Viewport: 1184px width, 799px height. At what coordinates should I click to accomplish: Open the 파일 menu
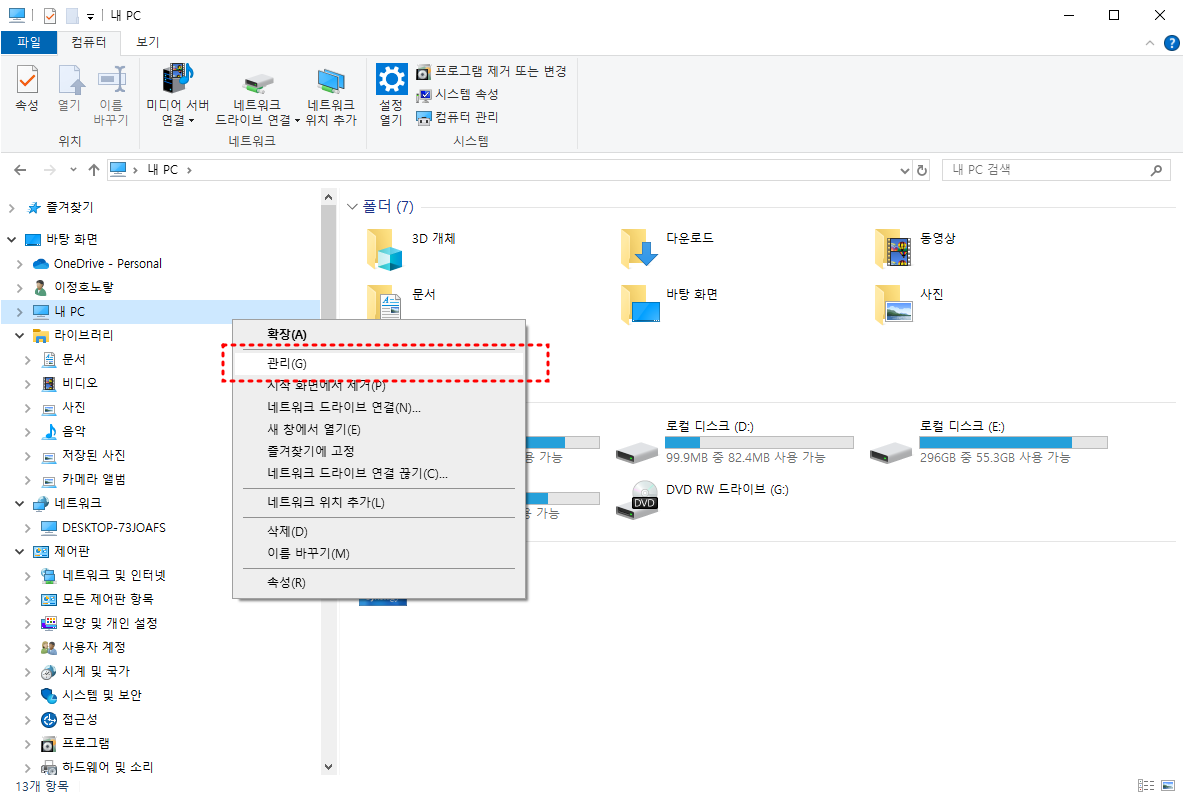29,43
